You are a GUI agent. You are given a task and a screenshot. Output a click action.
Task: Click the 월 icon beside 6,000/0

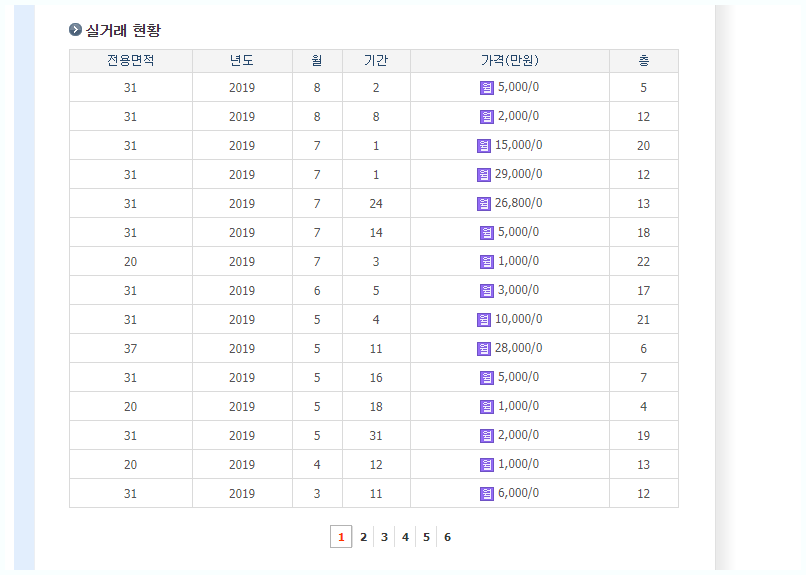[x=487, y=494]
